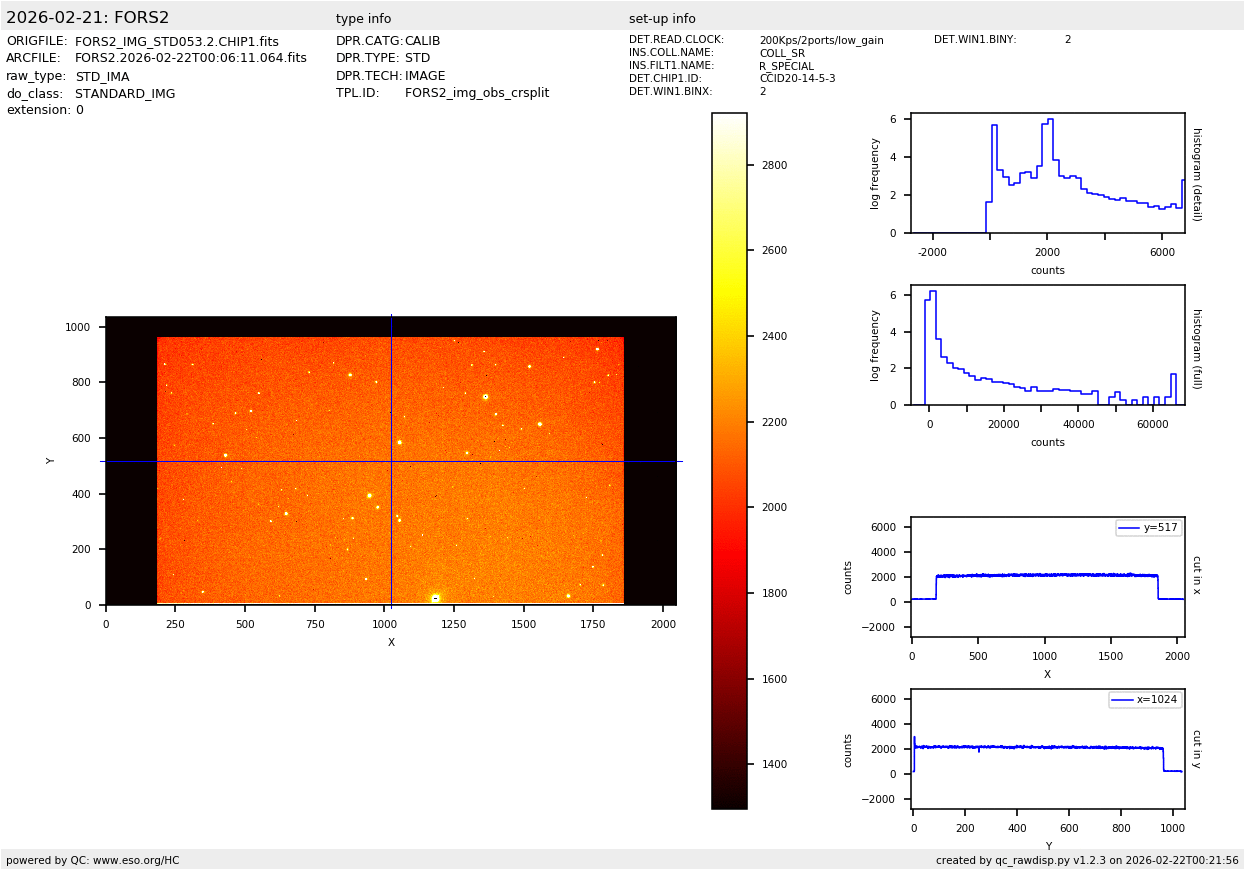Select the histogram (detail) plot

(x=1047, y=173)
